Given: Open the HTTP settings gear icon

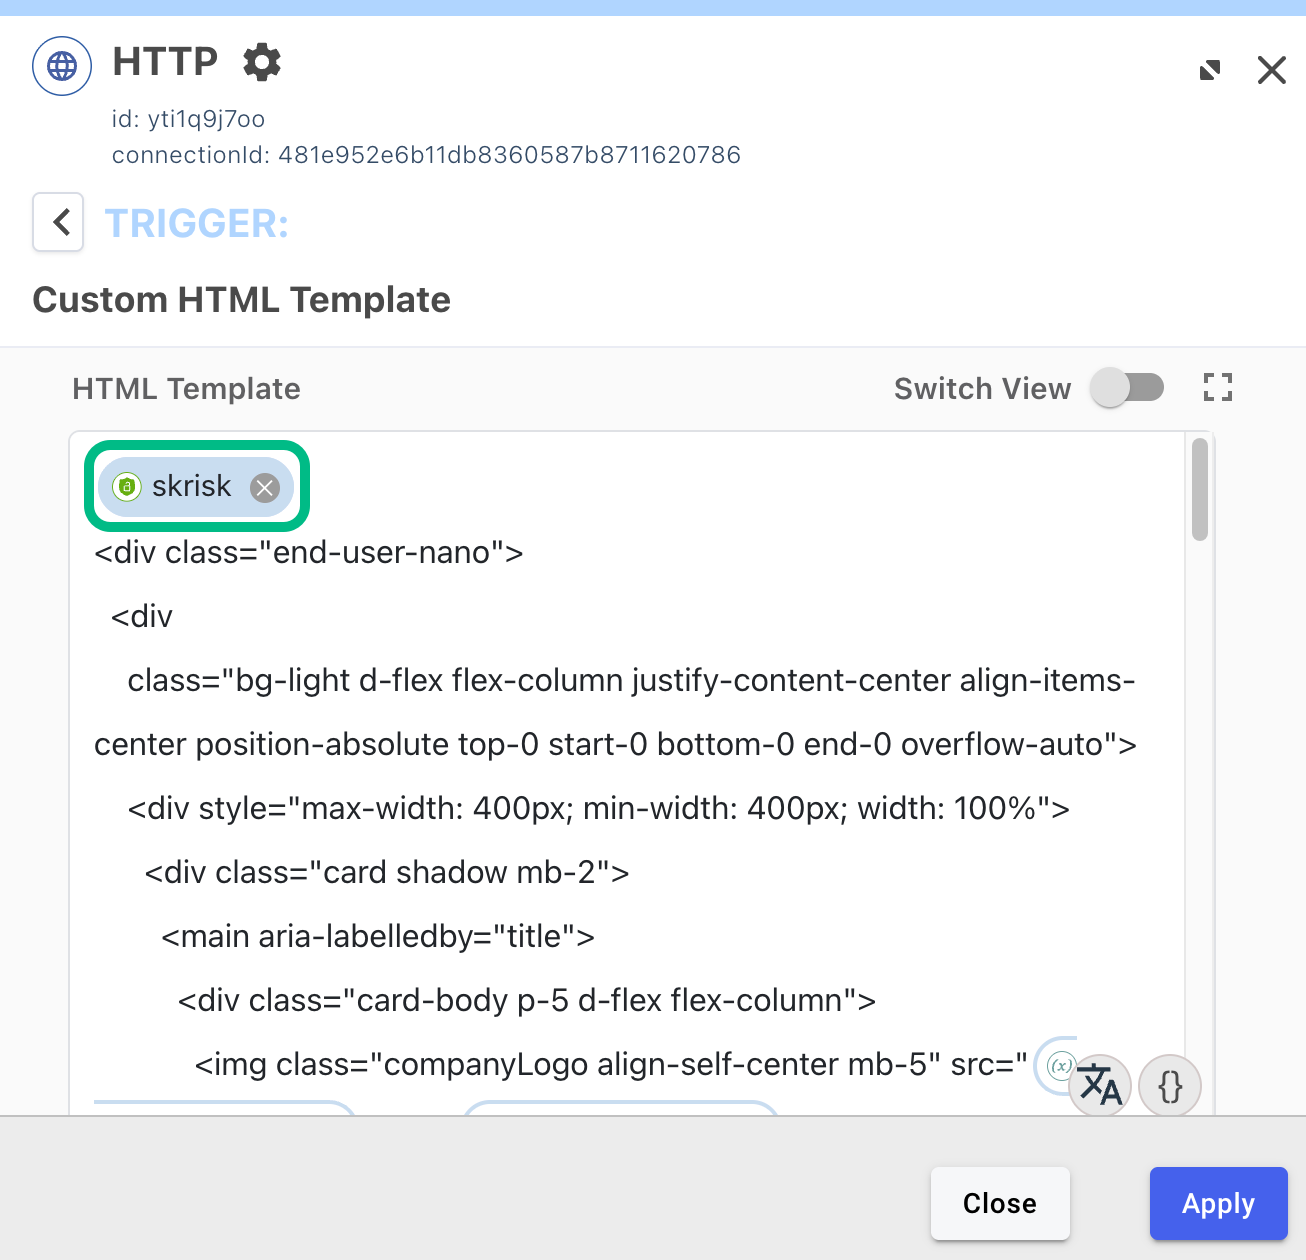Looking at the screenshot, I should pos(261,62).
